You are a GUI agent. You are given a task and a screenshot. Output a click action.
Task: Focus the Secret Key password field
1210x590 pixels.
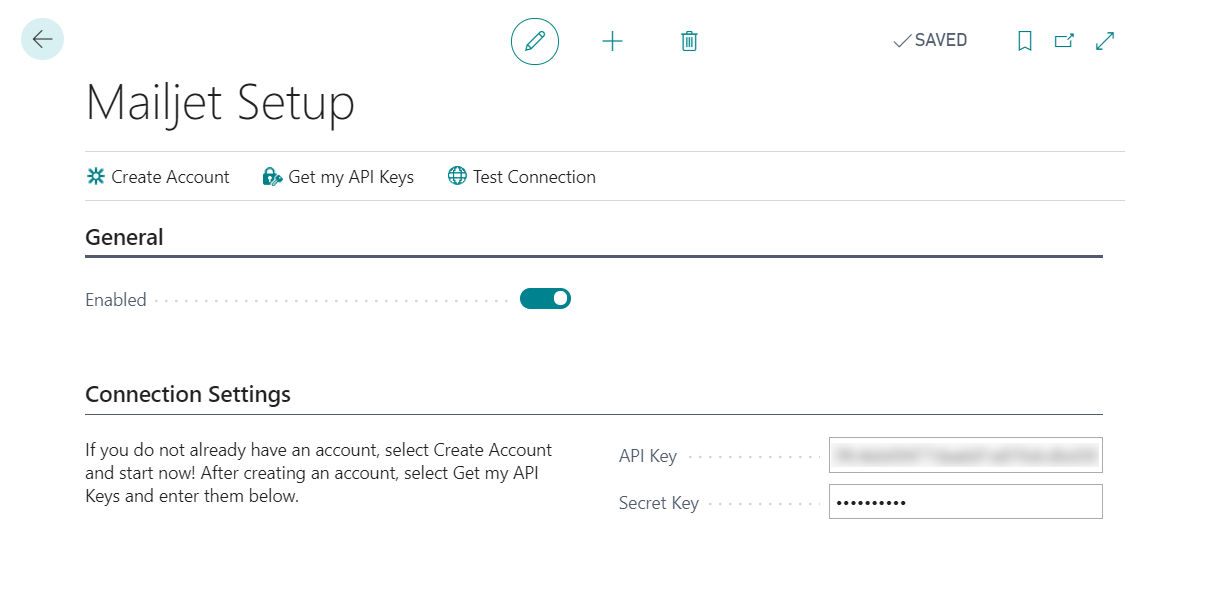[x=965, y=502]
